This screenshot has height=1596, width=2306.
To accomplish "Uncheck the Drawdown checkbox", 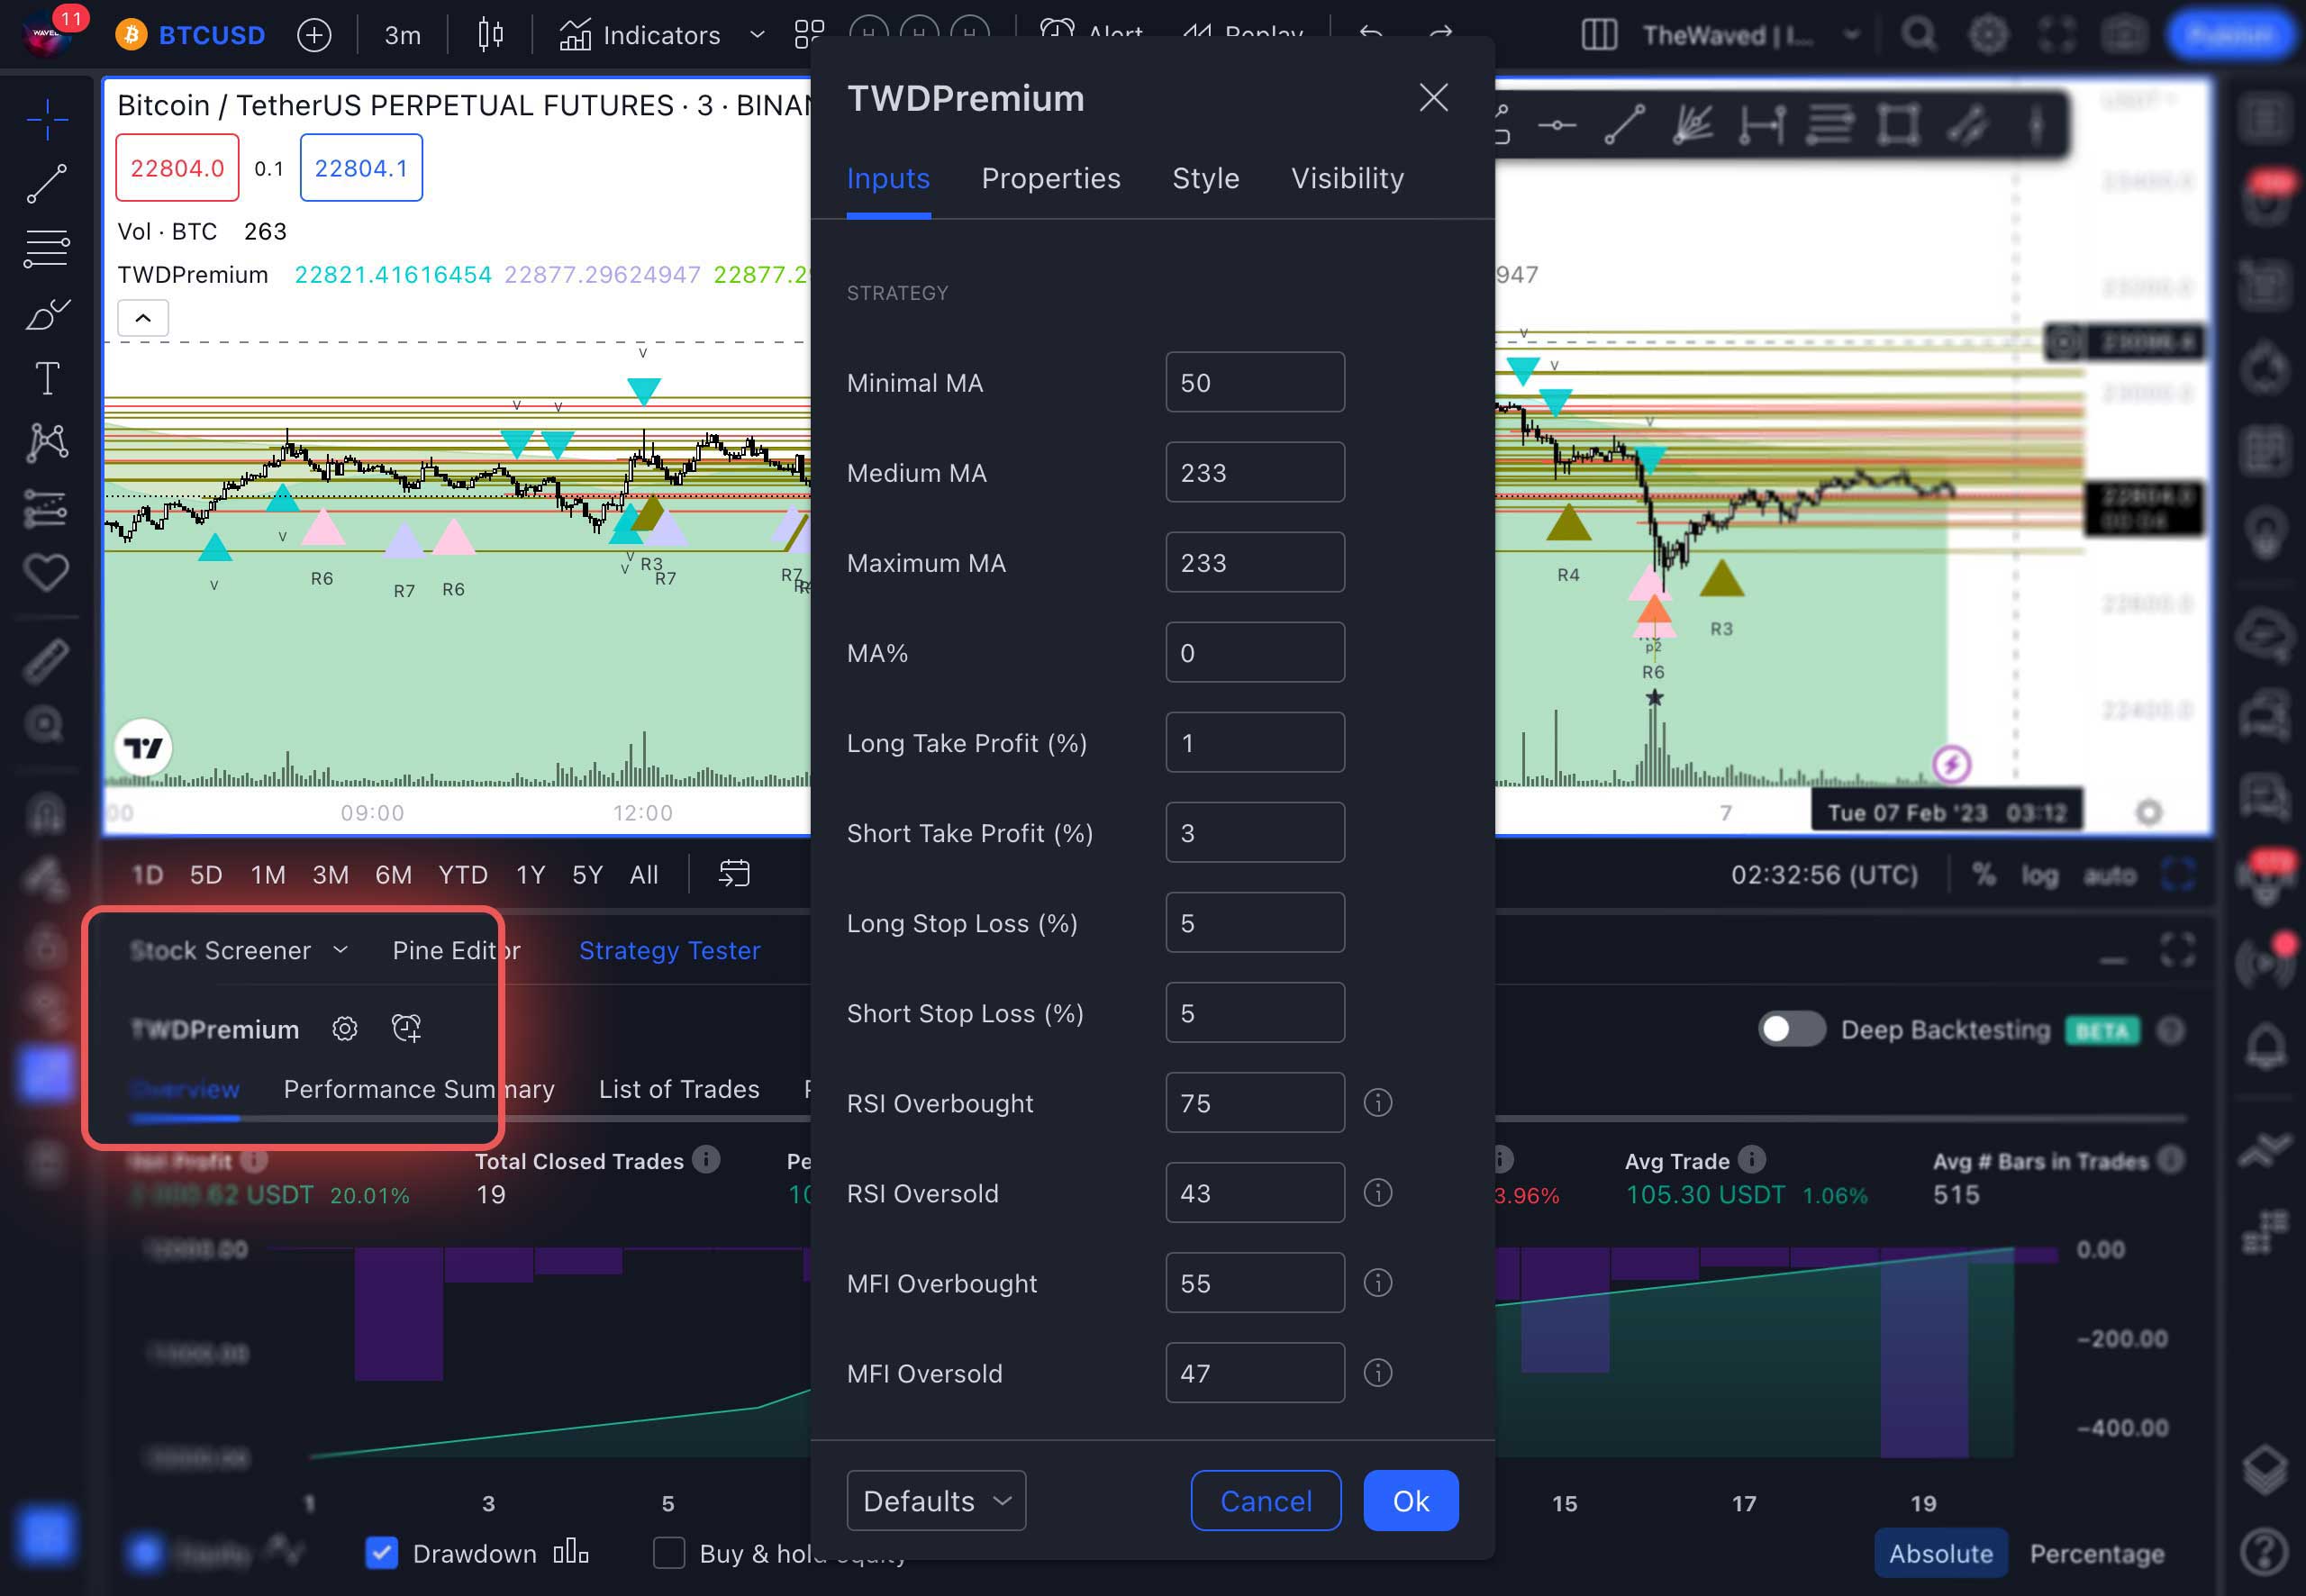I will 381,1553.
